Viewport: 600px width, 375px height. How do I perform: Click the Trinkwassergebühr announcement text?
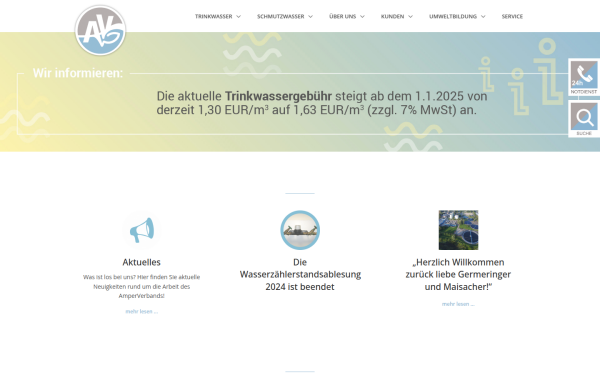[x=321, y=103]
